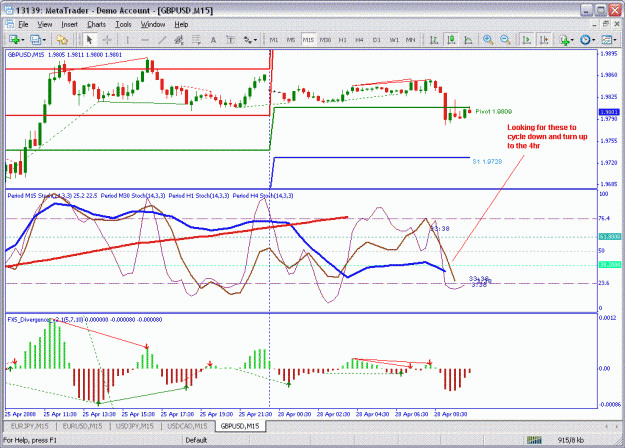Select the Trendline drawing tool
The image size is (625, 448).
point(162,39)
